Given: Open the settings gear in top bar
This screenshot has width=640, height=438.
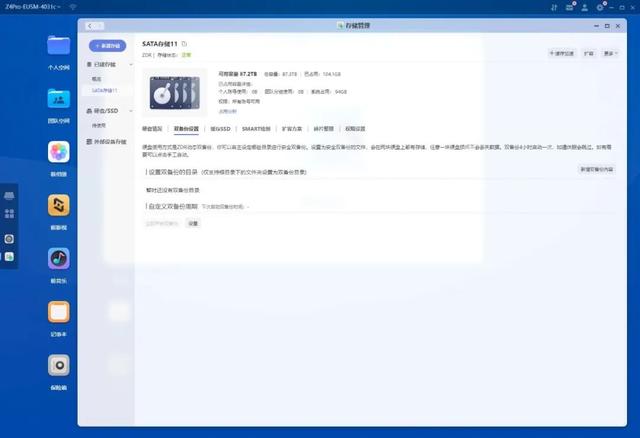Looking at the screenshot, I should [x=600, y=7].
